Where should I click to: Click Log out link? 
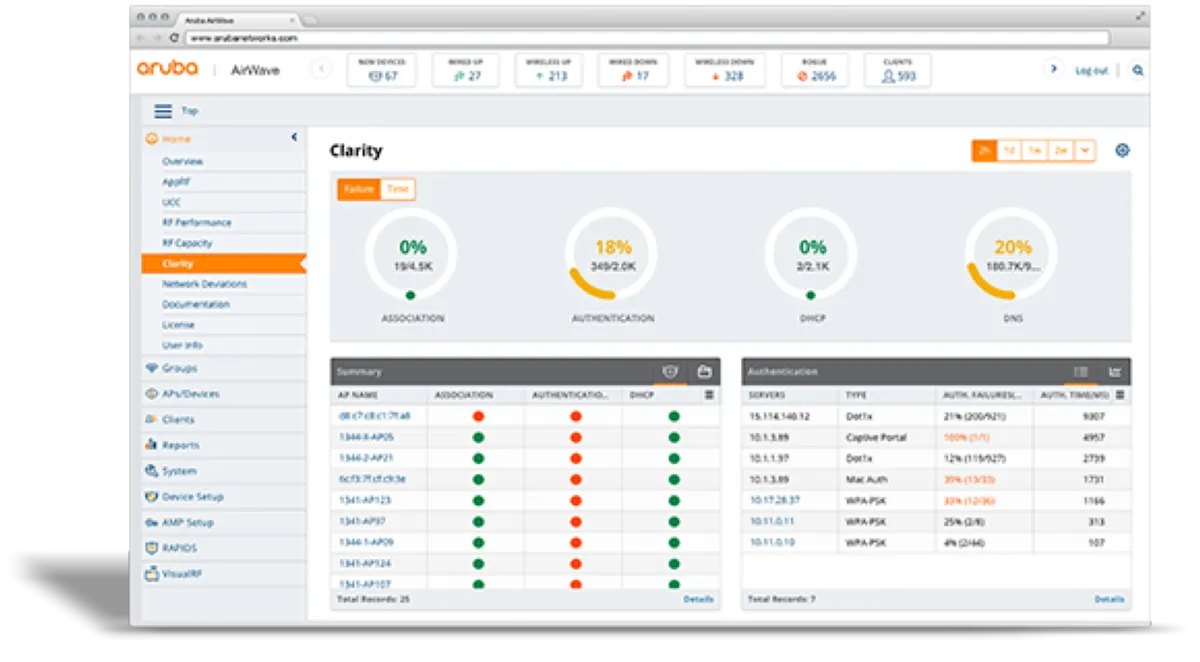pos(1091,70)
